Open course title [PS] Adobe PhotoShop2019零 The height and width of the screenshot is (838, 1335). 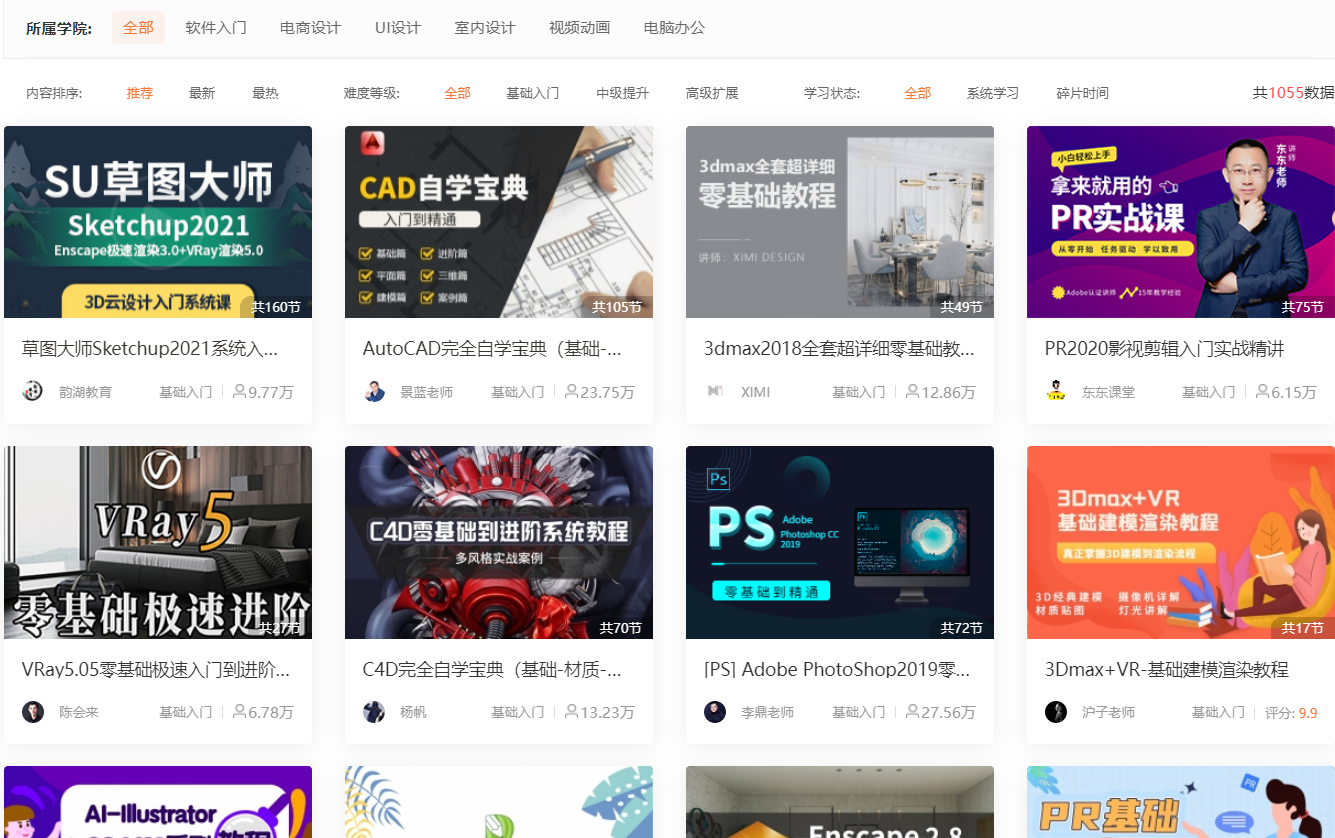coord(836,669)
